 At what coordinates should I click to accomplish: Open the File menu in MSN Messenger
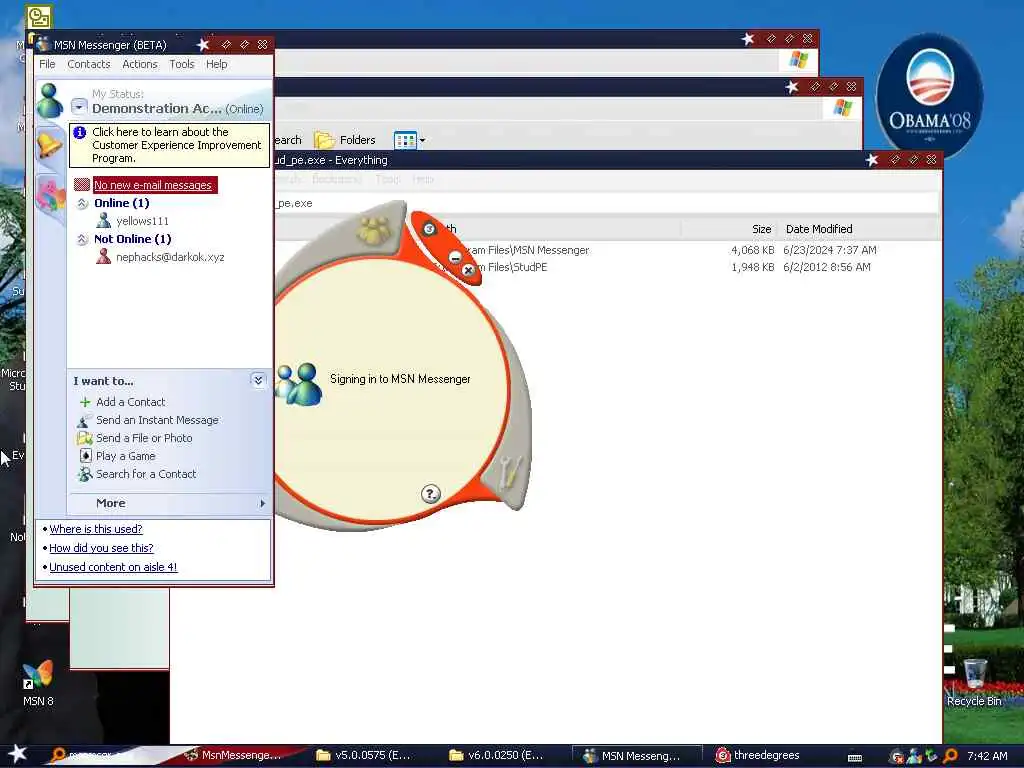pyautogui.click(x=47, y=64)
